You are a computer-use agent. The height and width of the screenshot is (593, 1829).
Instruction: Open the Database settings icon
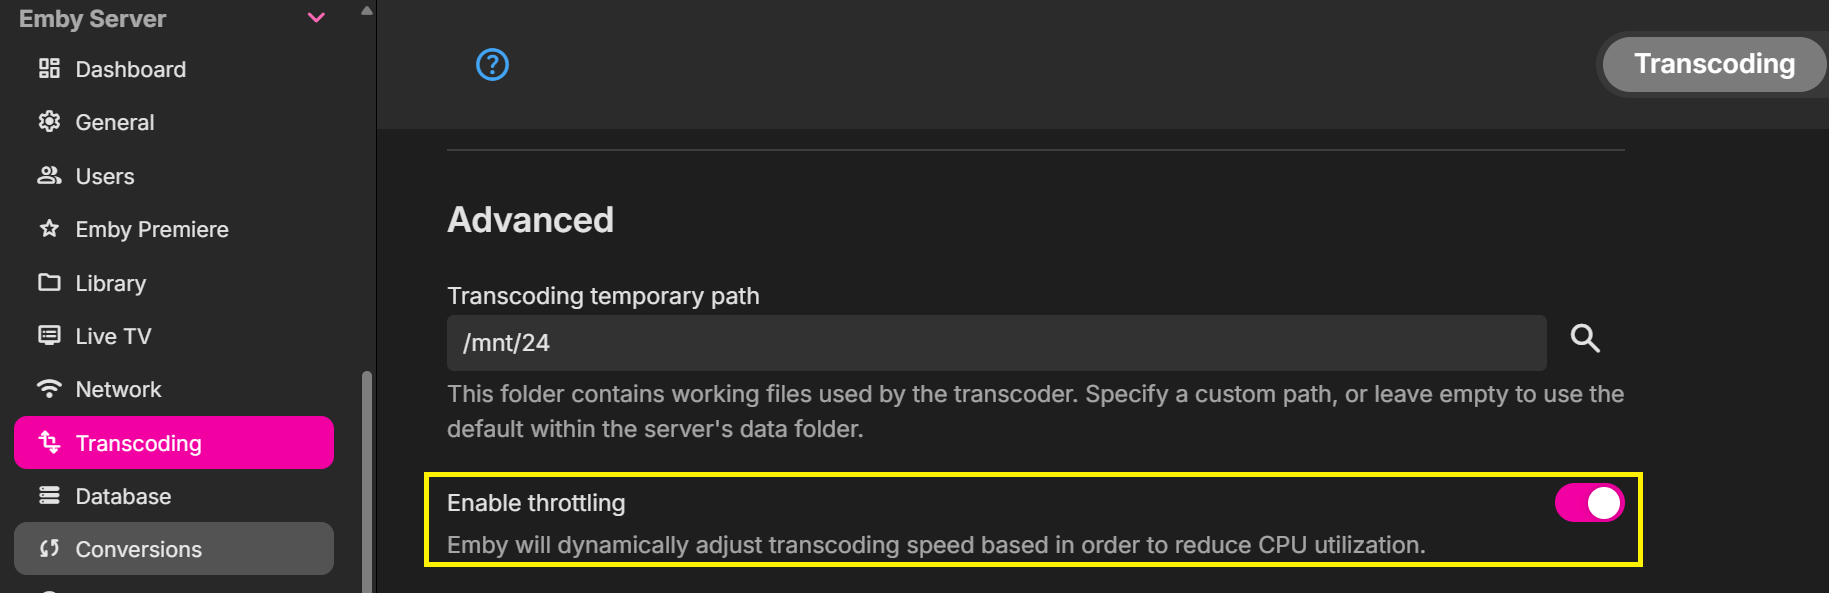coord(49,496)
